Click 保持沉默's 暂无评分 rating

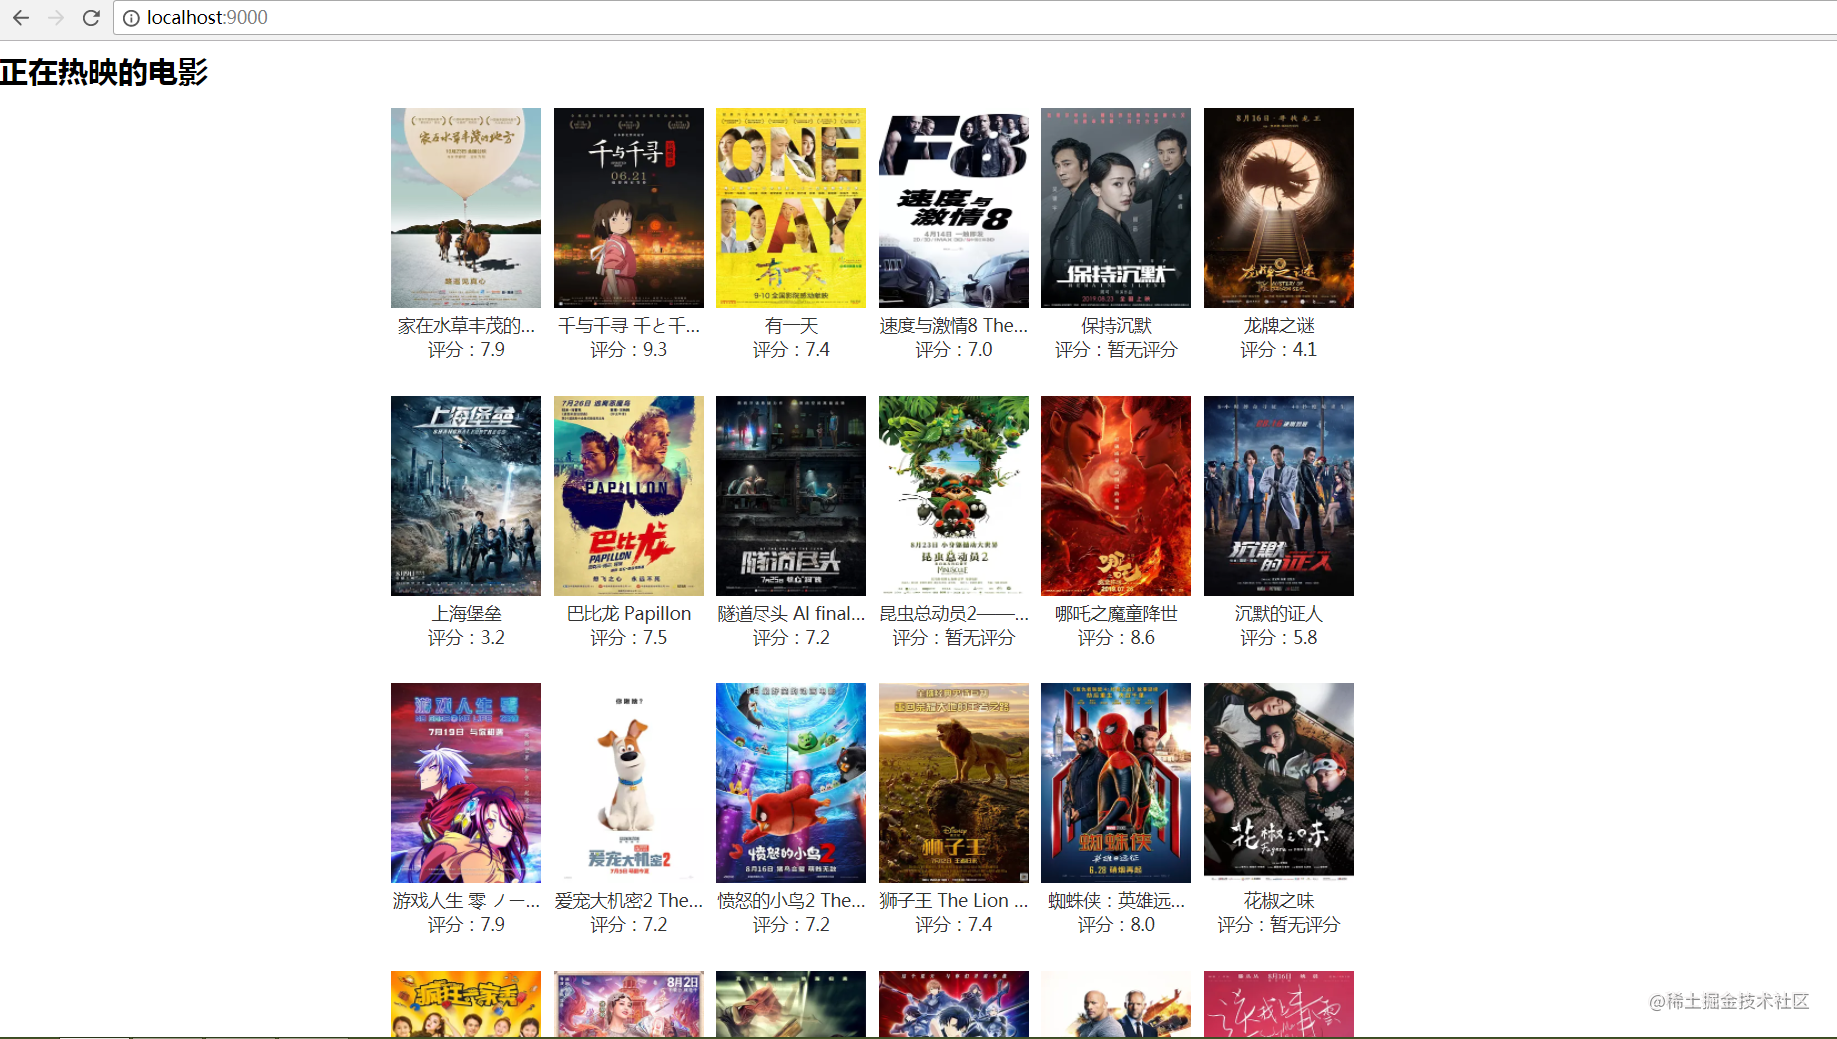[x=1116, y=350]
